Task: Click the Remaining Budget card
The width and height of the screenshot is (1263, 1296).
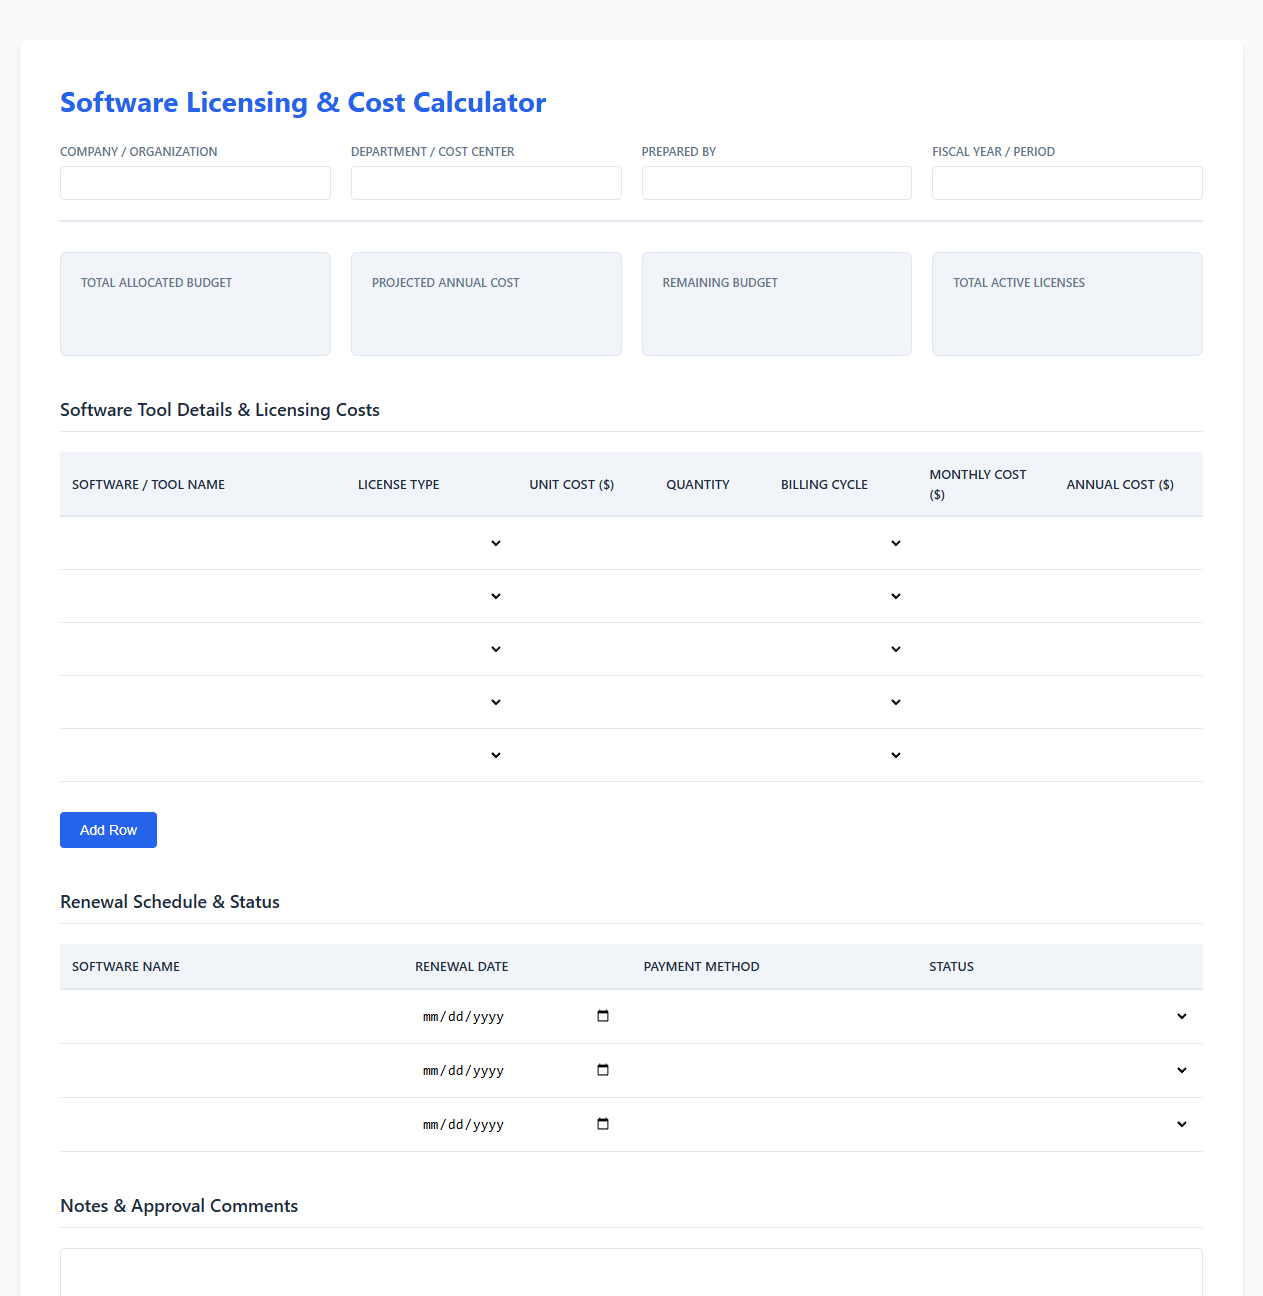Action: click(777, 304)
